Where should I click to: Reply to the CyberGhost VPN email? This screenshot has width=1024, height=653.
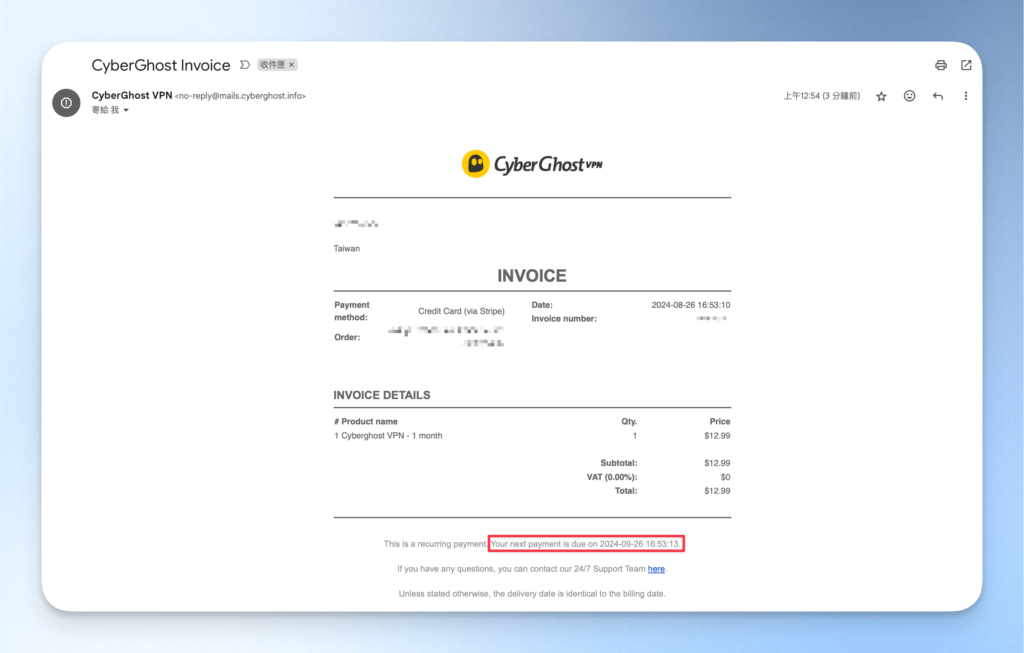pos(938,96)
